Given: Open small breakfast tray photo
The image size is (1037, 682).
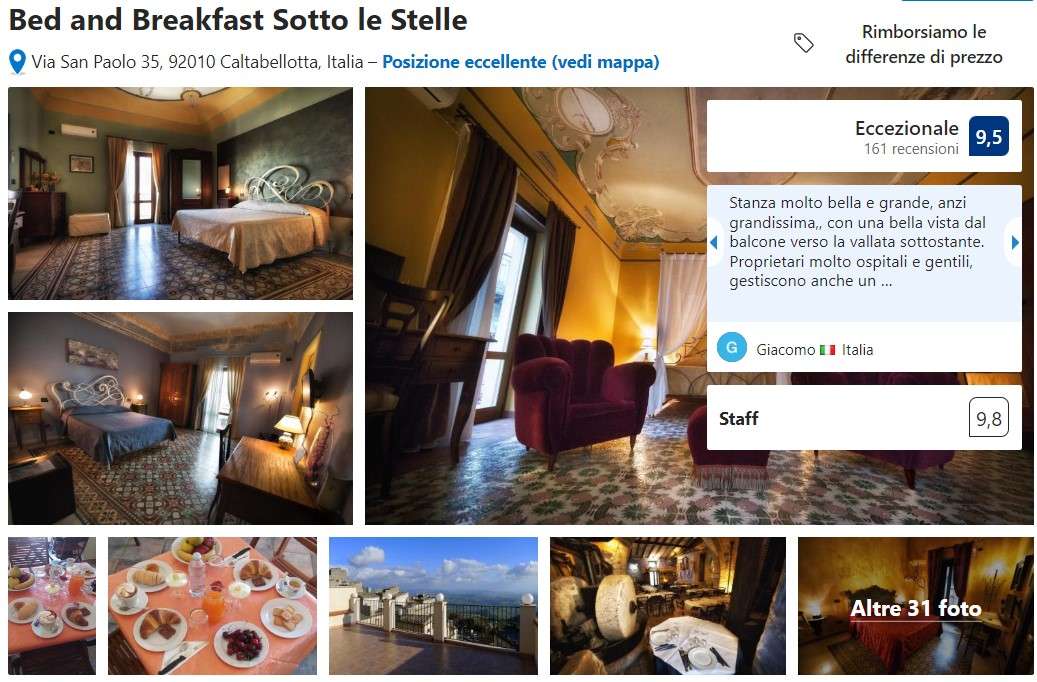Looking at the screenshot, I should click(52, 606).
